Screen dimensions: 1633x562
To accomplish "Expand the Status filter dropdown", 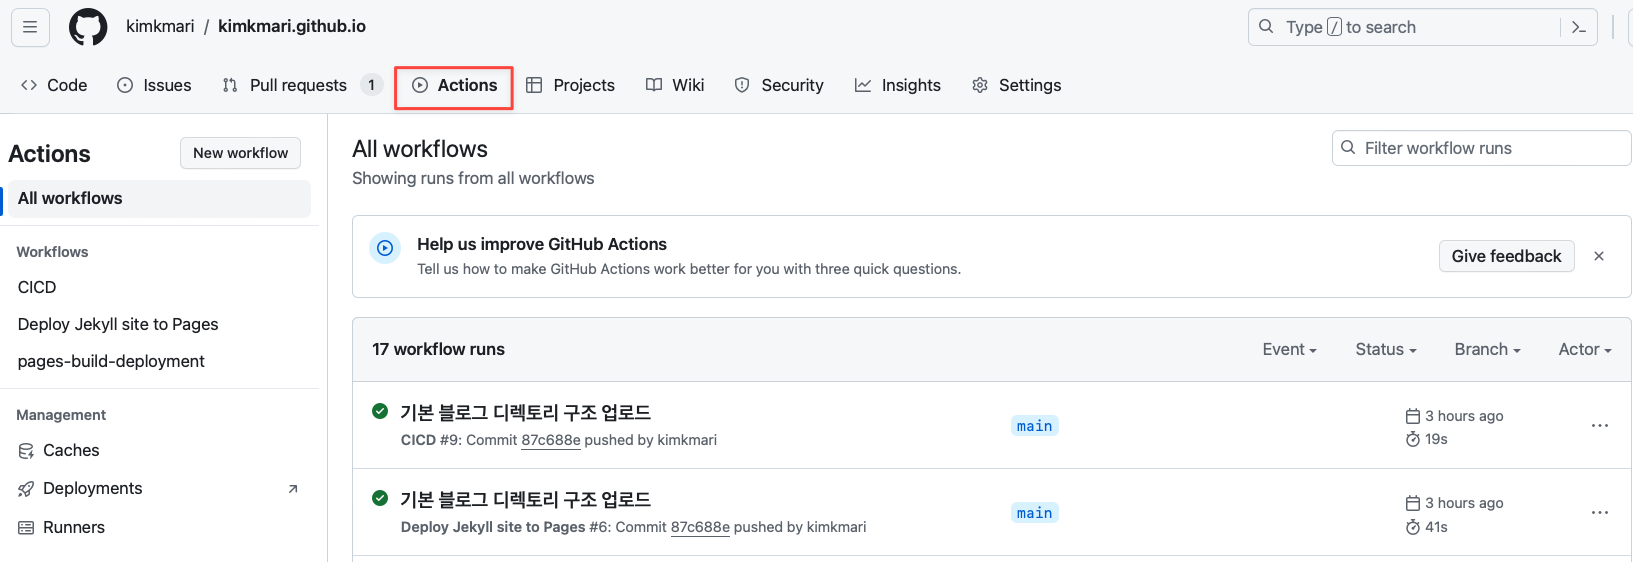I will coord(1385,349).
